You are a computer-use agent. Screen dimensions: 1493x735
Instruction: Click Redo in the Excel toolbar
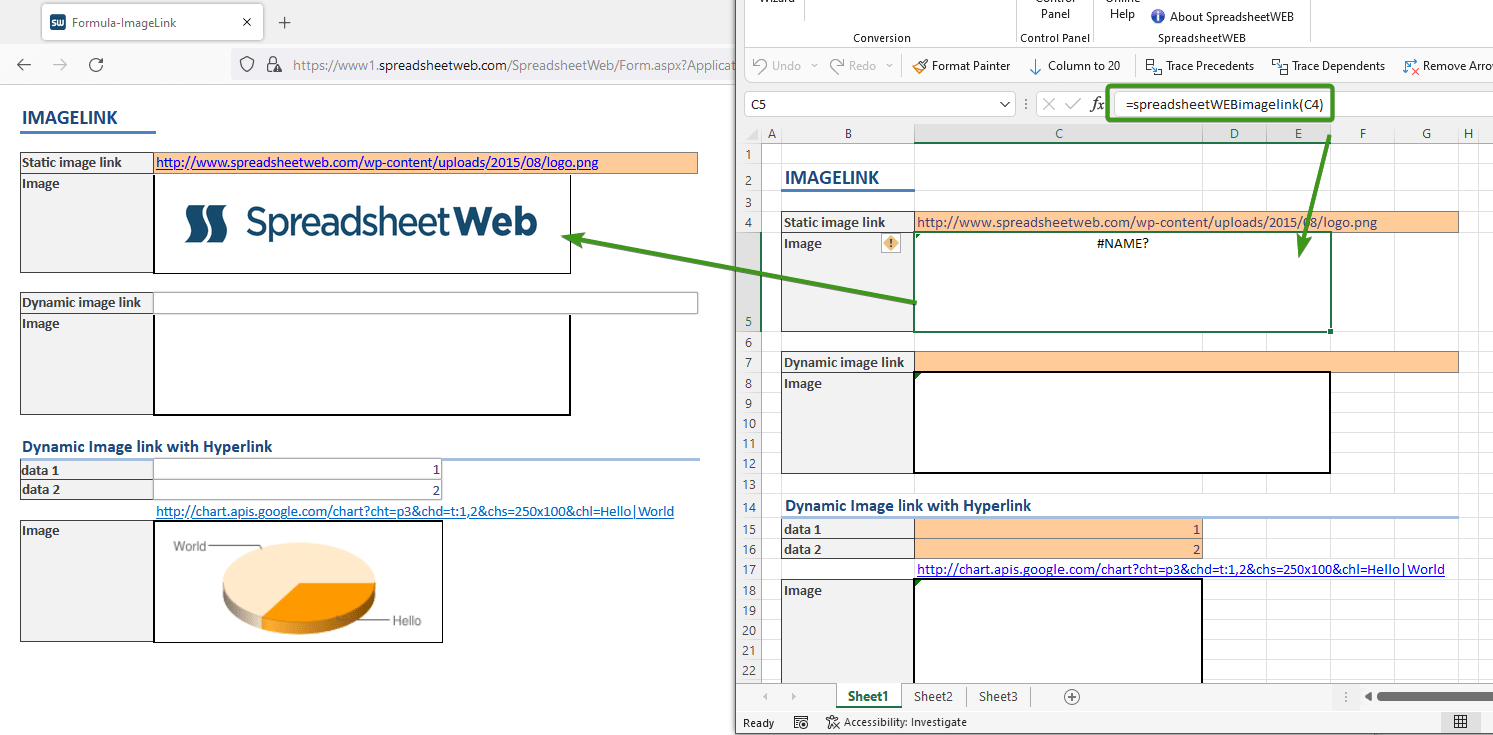(x=853, y=66)
